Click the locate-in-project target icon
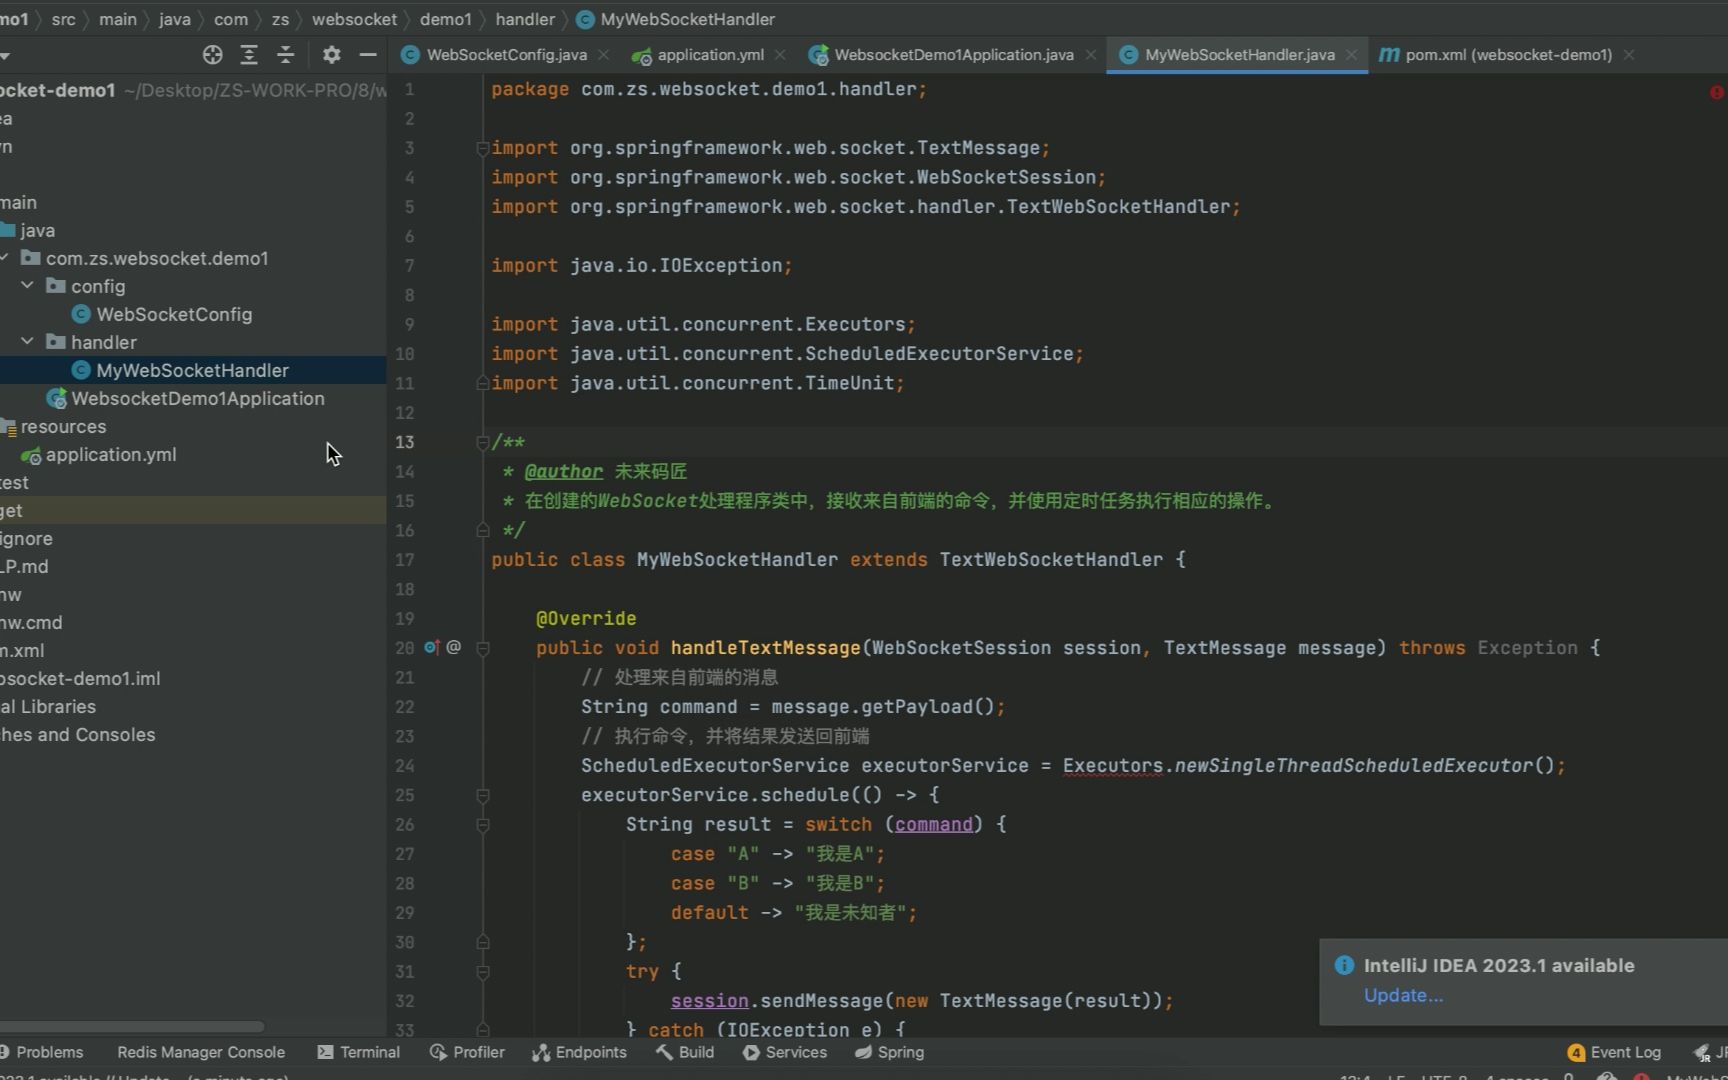1728x1080 pixels. click(x=212, y=55)
